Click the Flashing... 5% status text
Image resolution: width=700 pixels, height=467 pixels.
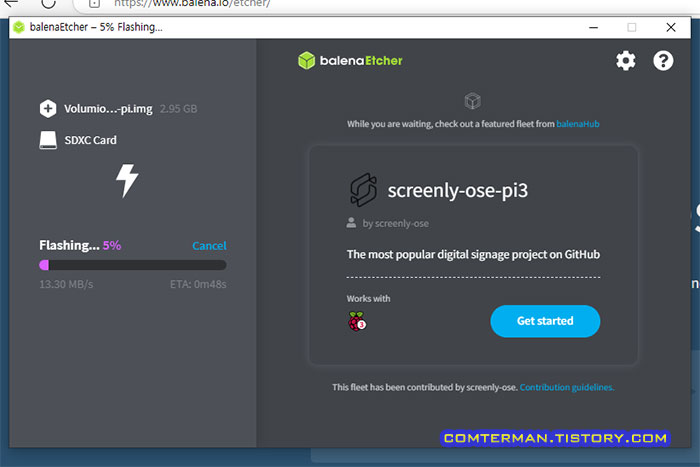[80, 246]
